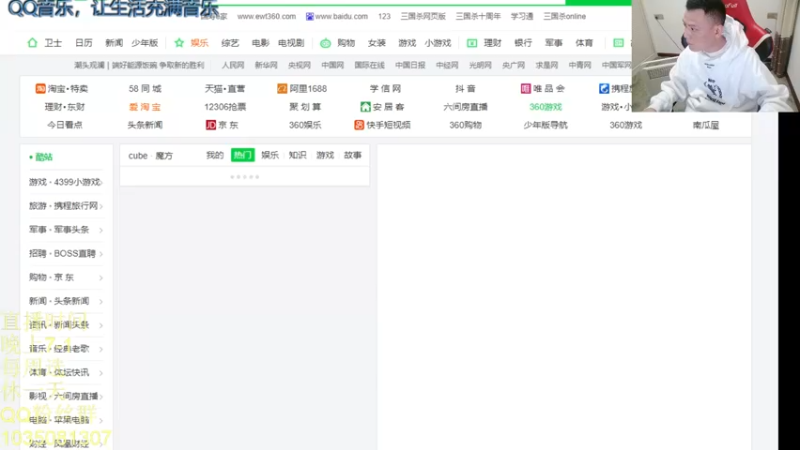Open the 360购物 link
This screenshot has width=800, height=450.
(465, 125)
